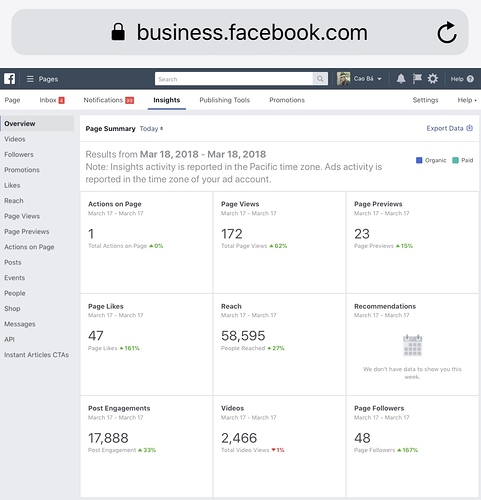
Task: Open the Reach card title
Action: click(231, 306)
